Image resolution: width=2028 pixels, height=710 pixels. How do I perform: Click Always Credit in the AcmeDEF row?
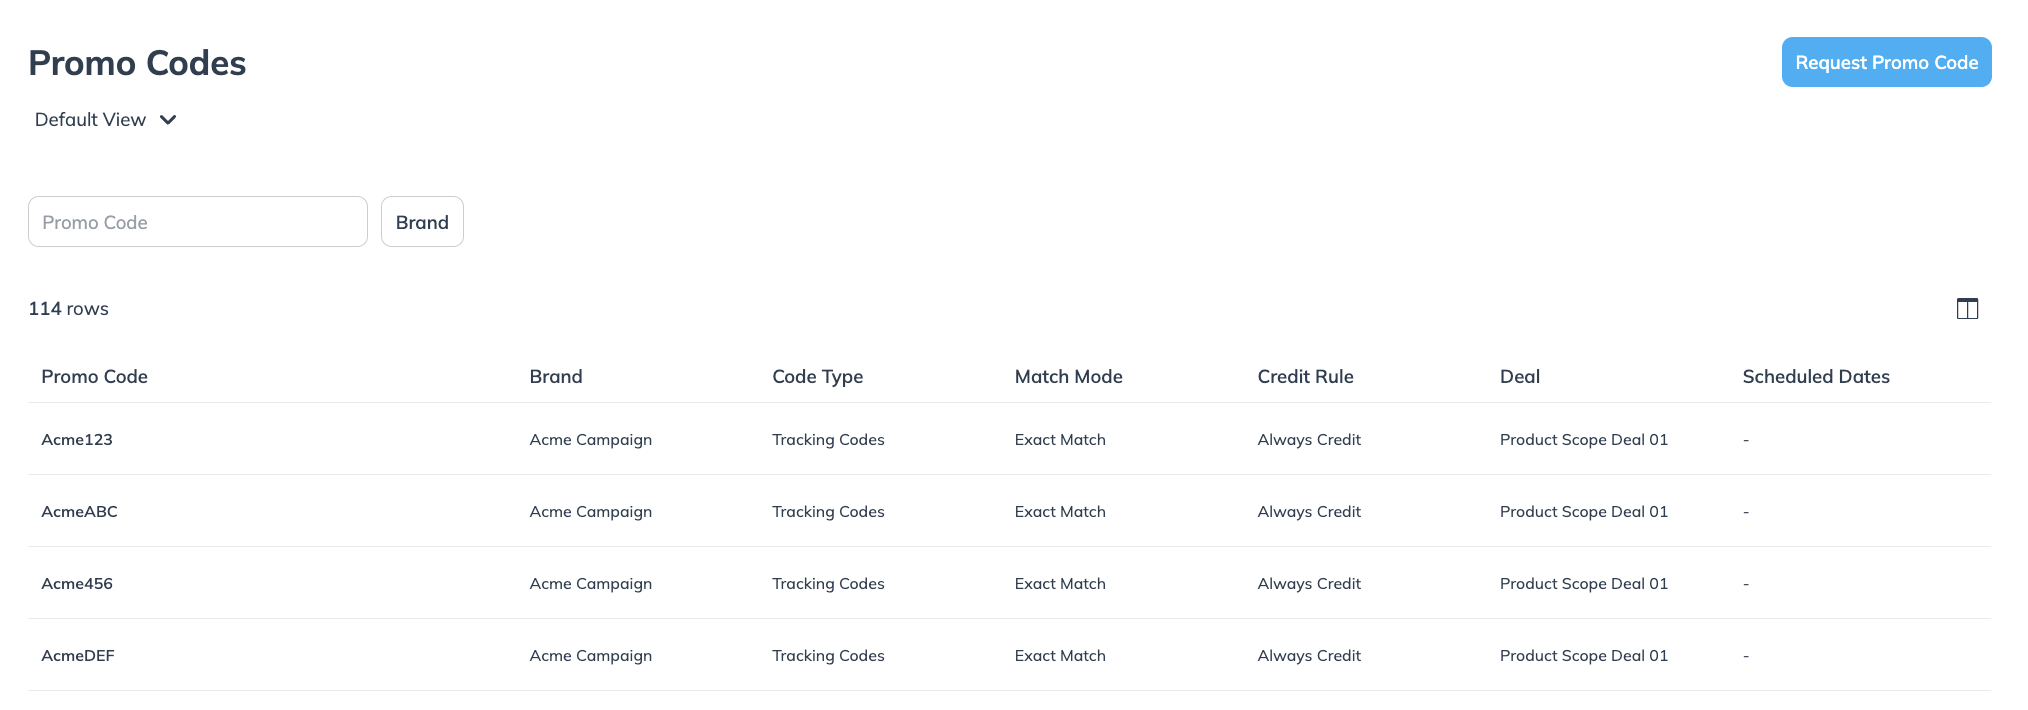[1309, 656]
